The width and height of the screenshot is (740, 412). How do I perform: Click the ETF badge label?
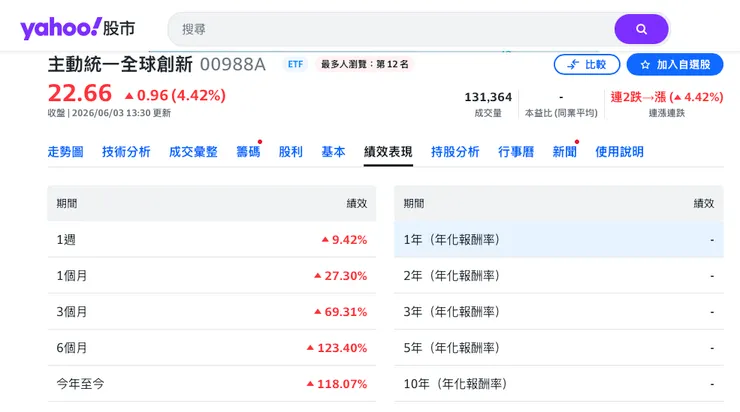[295, 64]
